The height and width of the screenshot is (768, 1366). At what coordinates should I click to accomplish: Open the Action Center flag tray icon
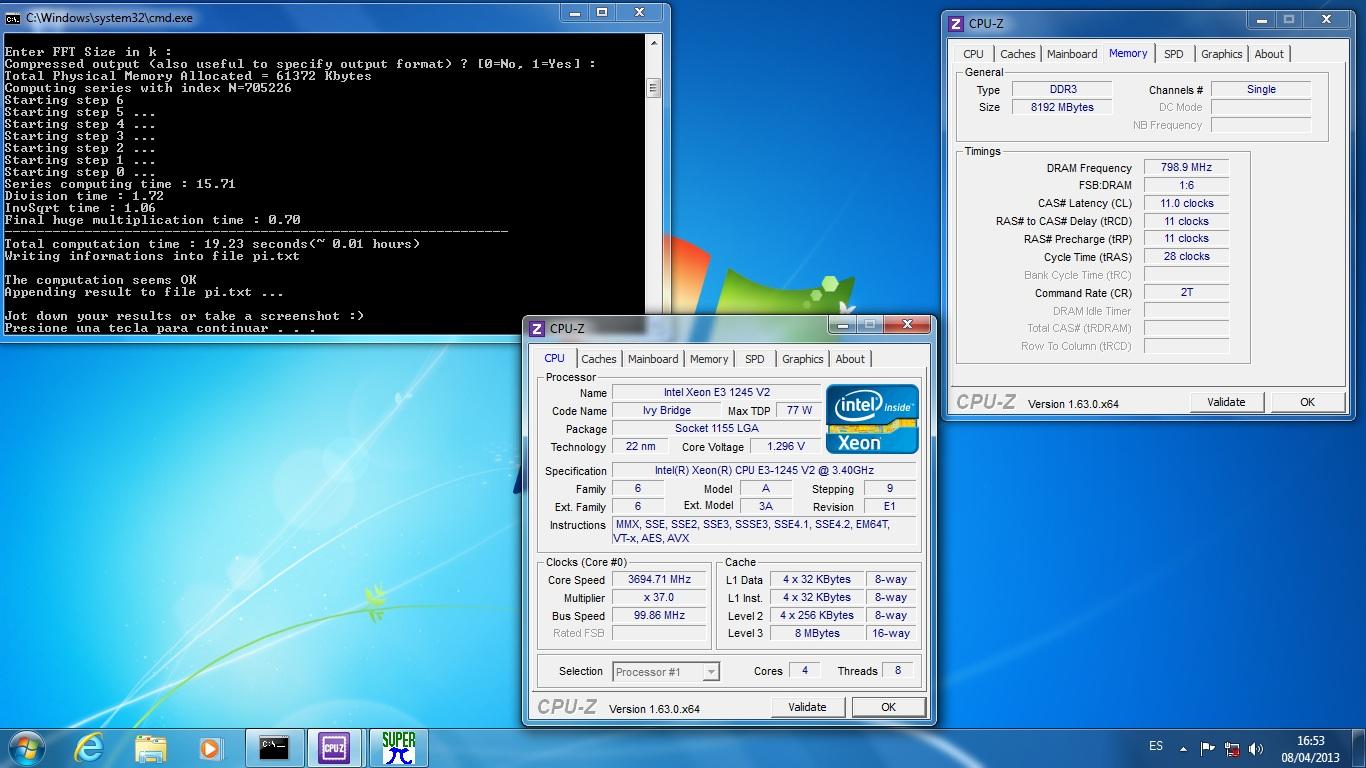(1208, 748)
